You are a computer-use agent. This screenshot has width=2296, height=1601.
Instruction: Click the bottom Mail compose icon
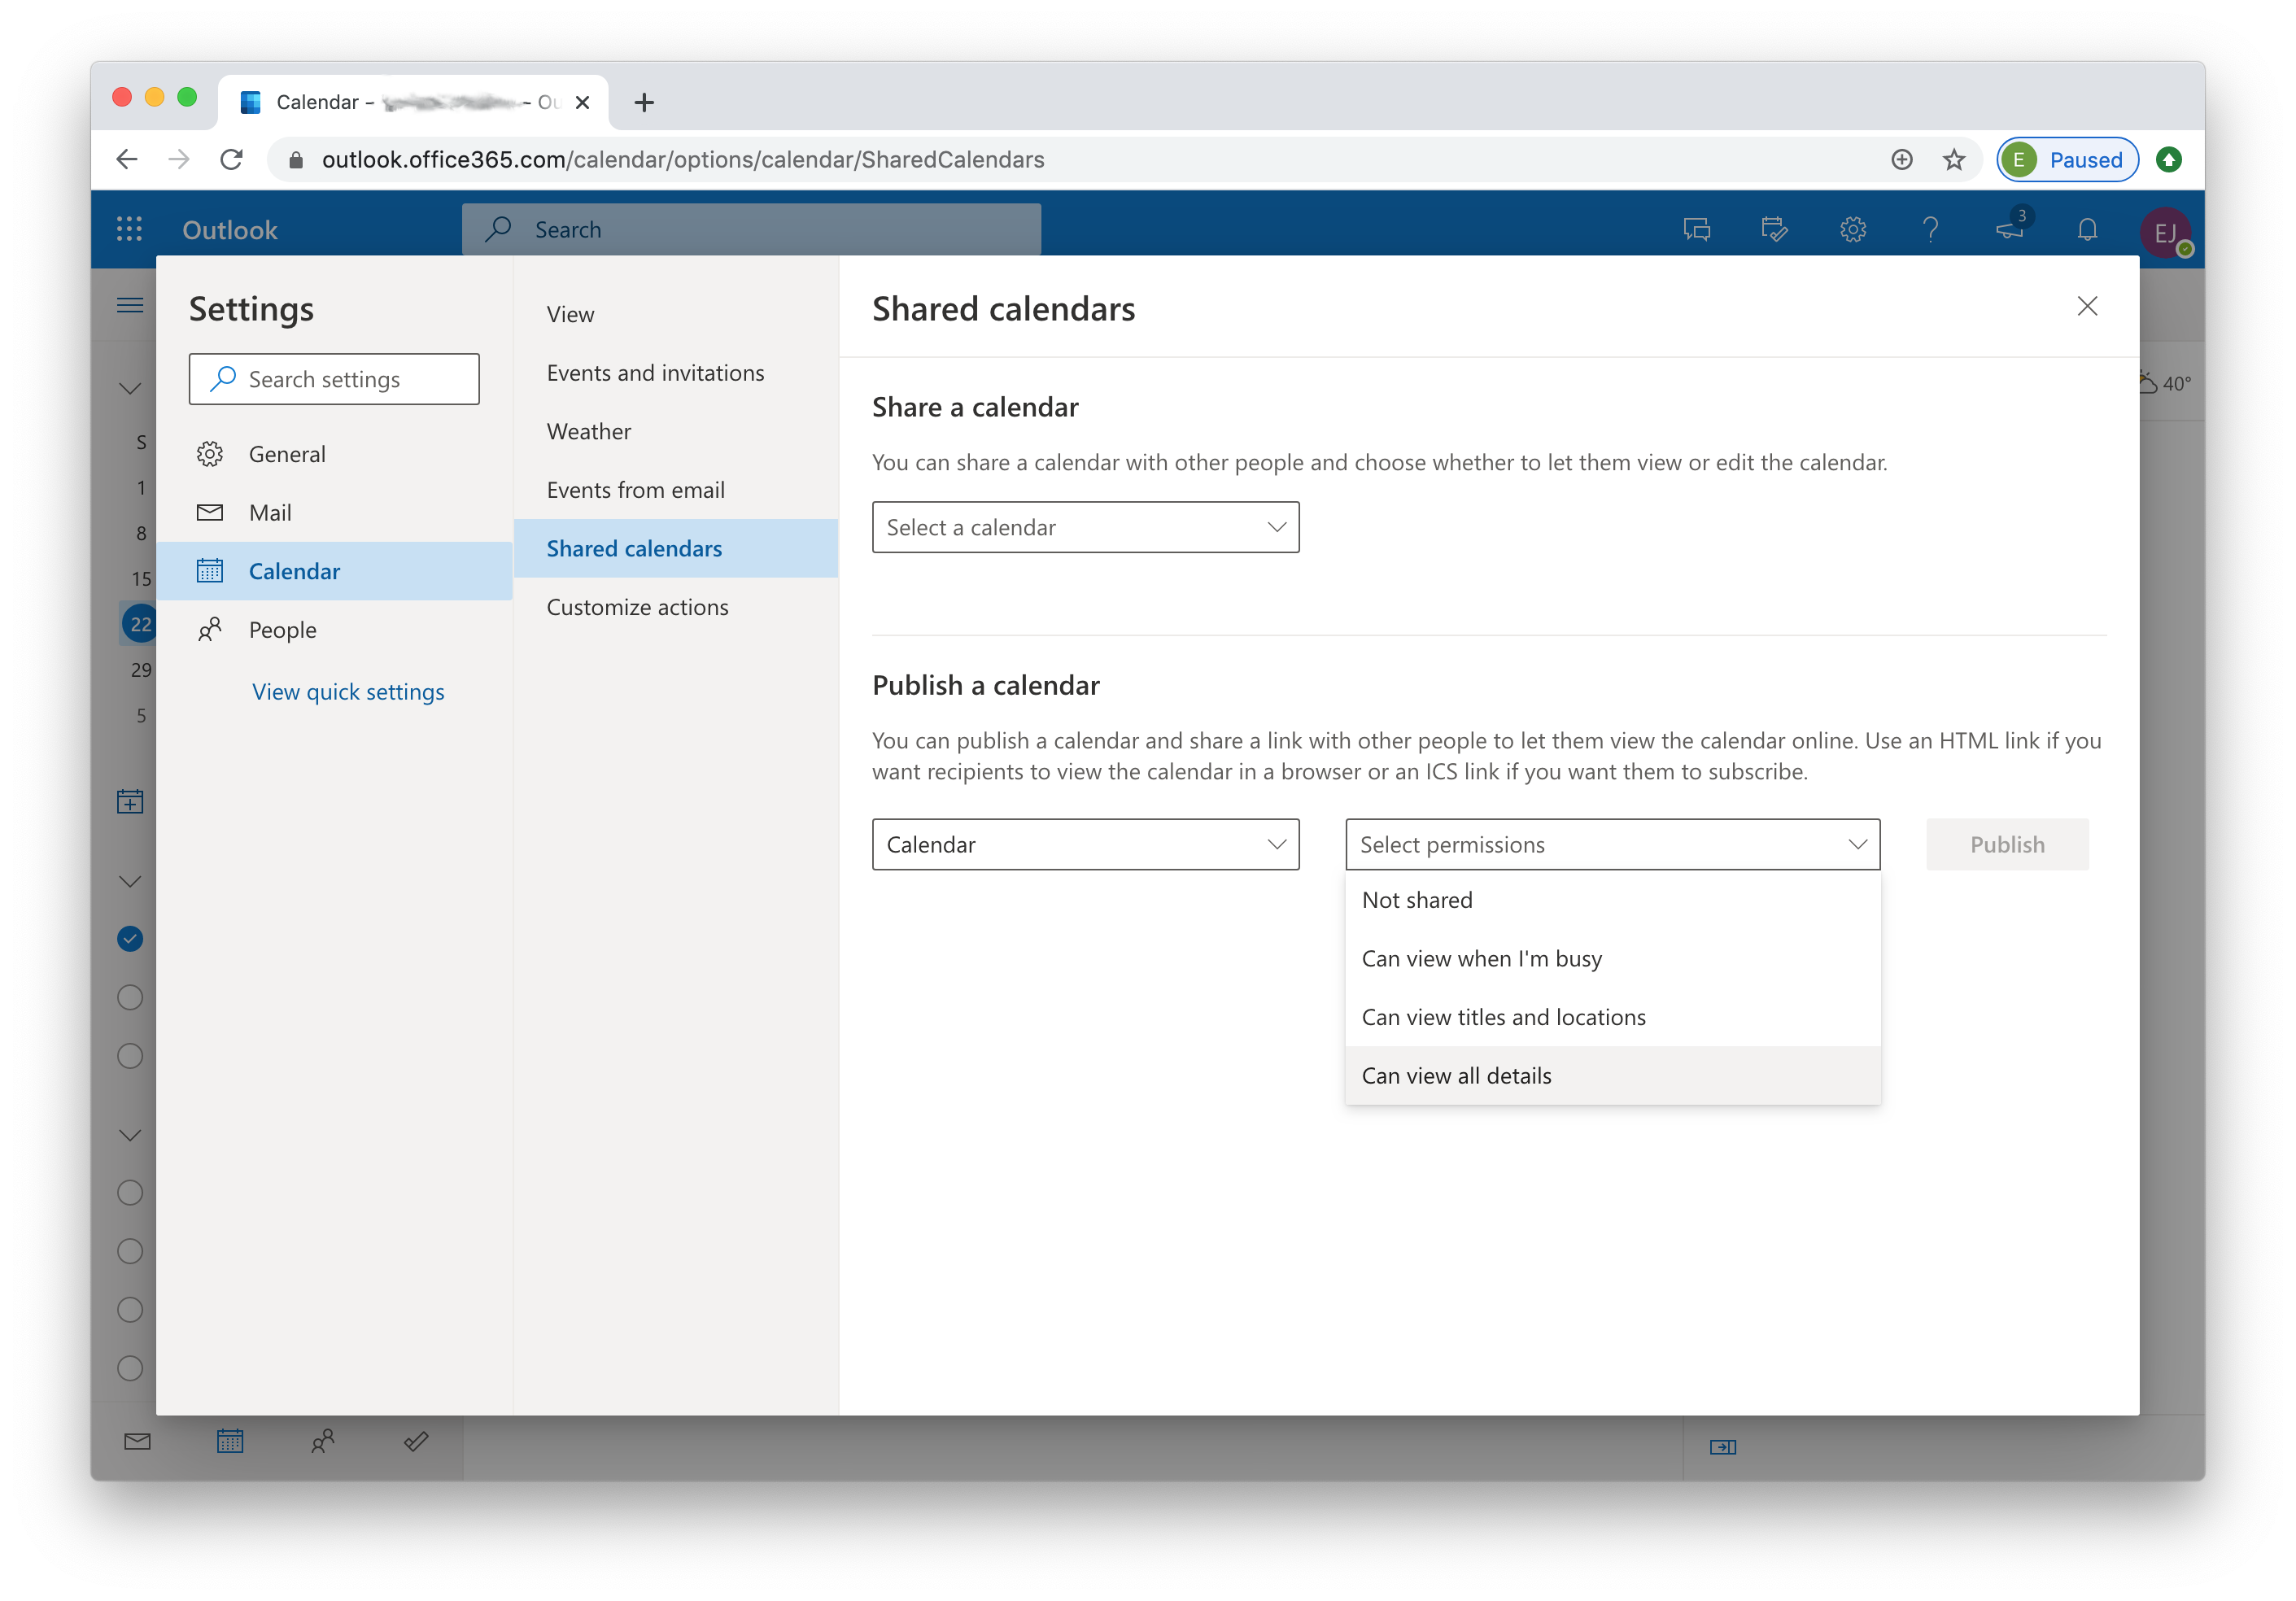pos(136,1442)
